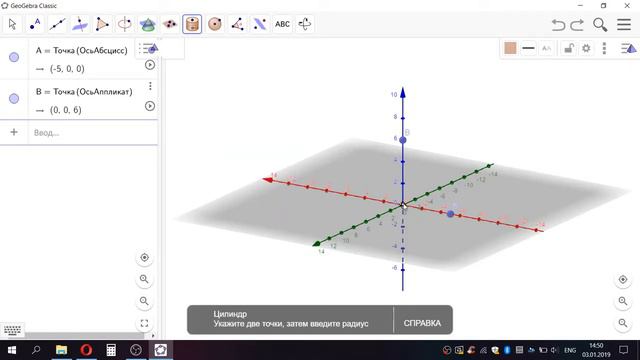Screen dimensions: 640x360
Task: Toggle the 3D view style bar
Action: (x=628, y=49)
